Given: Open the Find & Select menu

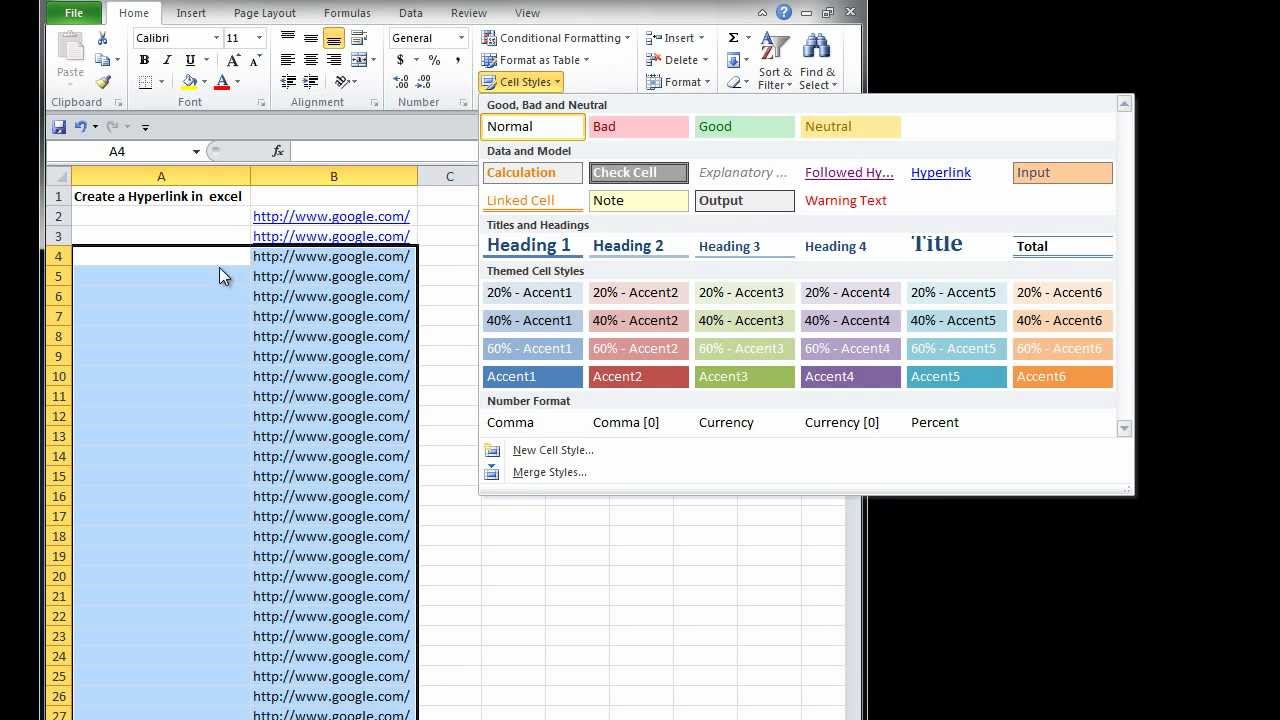Looking at the screenshot, I should click(817, 61).
